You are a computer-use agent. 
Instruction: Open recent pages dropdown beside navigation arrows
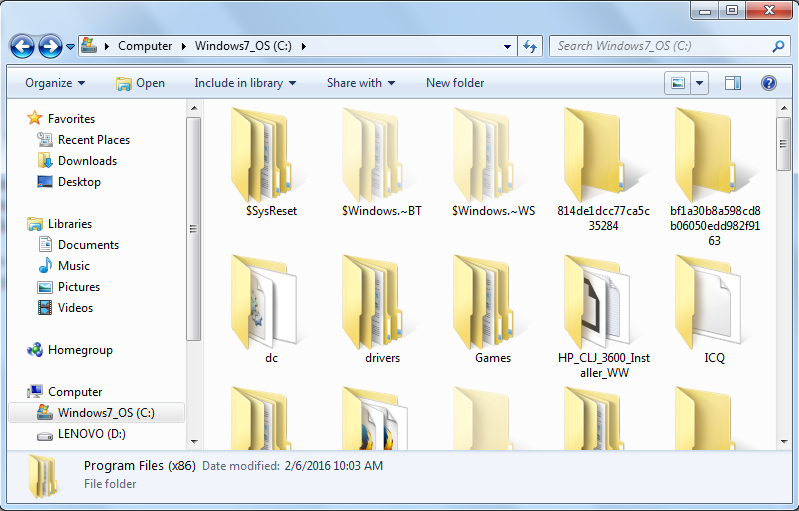click(x=70, y=47)
